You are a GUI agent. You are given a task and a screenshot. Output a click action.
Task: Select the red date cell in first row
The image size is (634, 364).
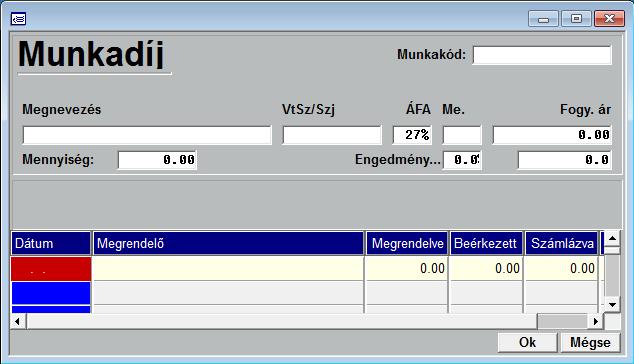(x=51, y=269)
